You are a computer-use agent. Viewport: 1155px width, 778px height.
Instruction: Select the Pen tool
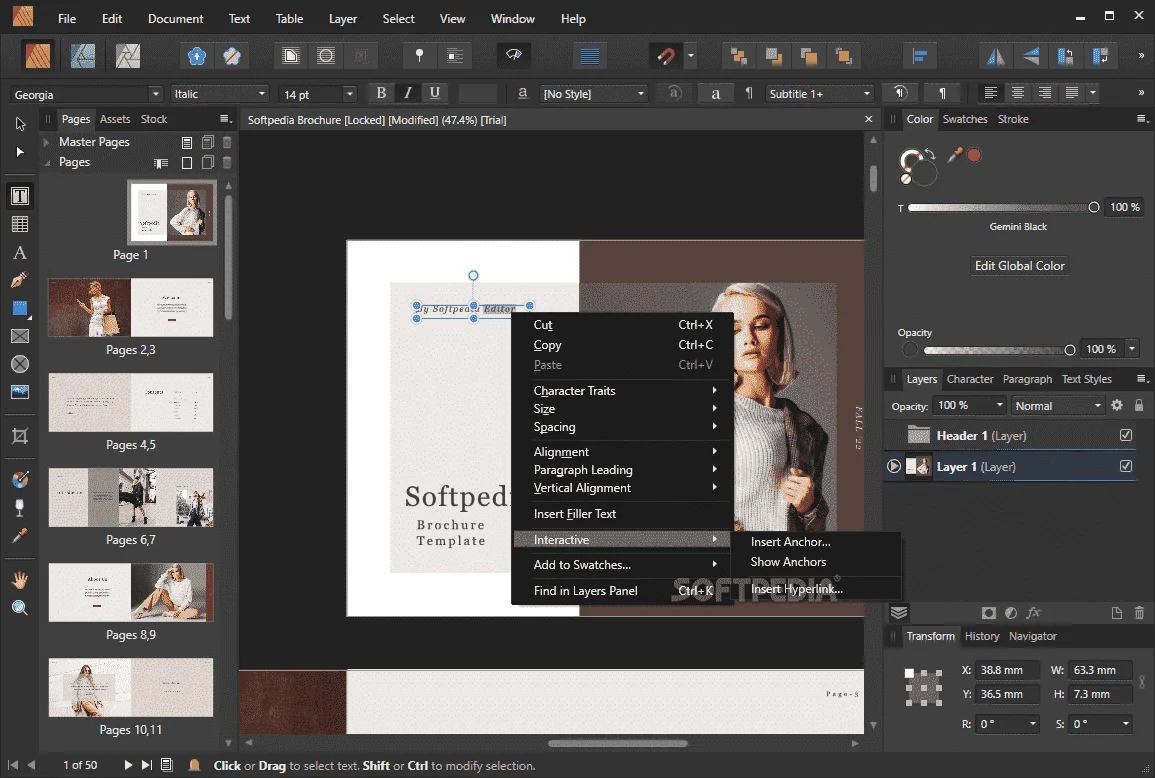20,280
